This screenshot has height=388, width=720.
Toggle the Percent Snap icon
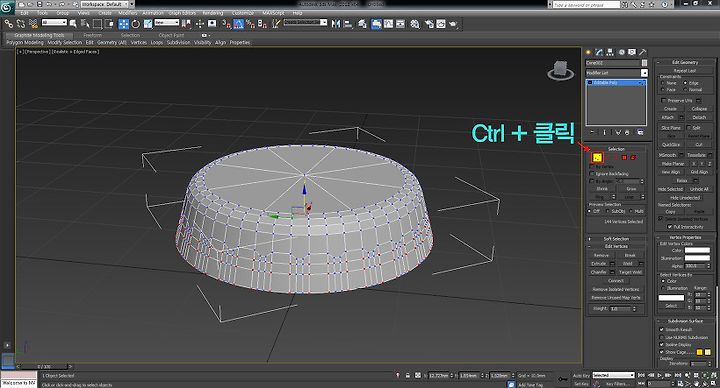pyautogui.click(x=250, y=23)
